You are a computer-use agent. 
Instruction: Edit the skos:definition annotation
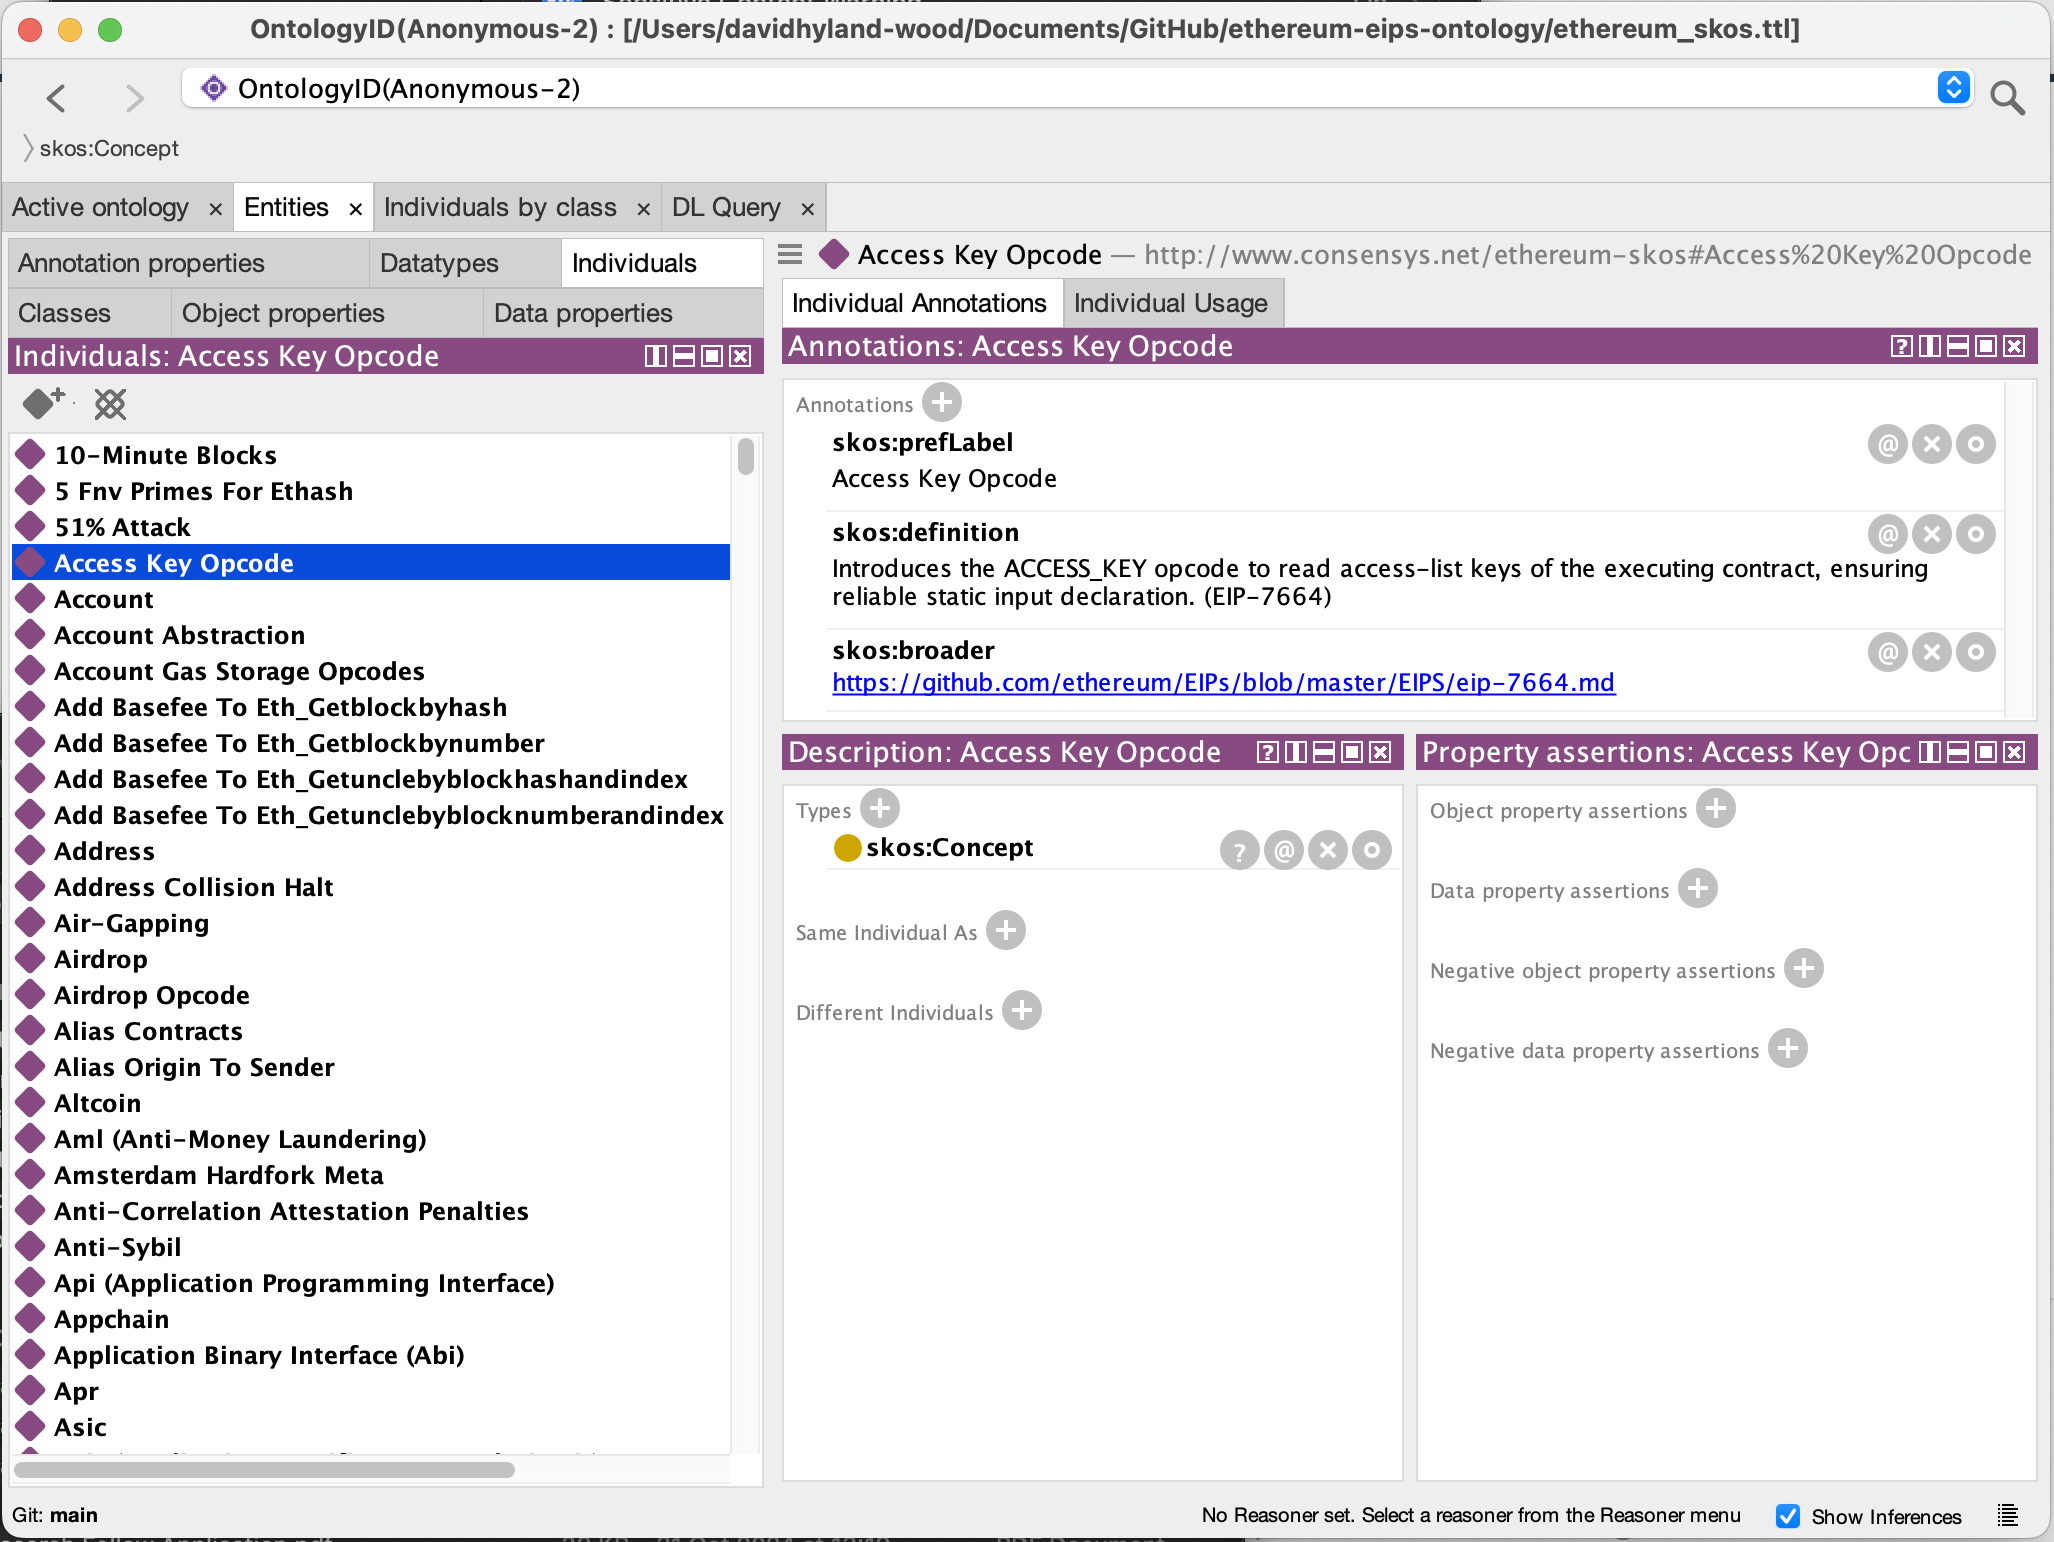(1975, 534)
